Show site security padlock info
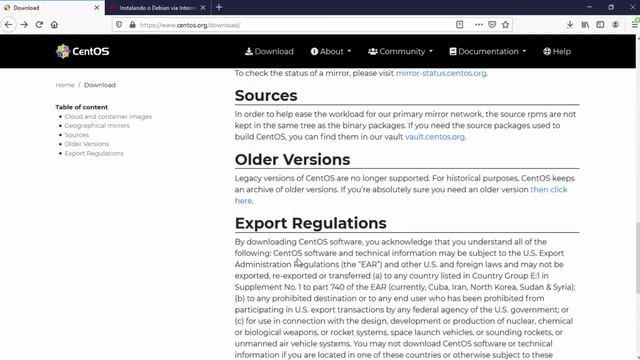Image resolution: width=640 pixels, height=360 pixels. tap(132, 25)
